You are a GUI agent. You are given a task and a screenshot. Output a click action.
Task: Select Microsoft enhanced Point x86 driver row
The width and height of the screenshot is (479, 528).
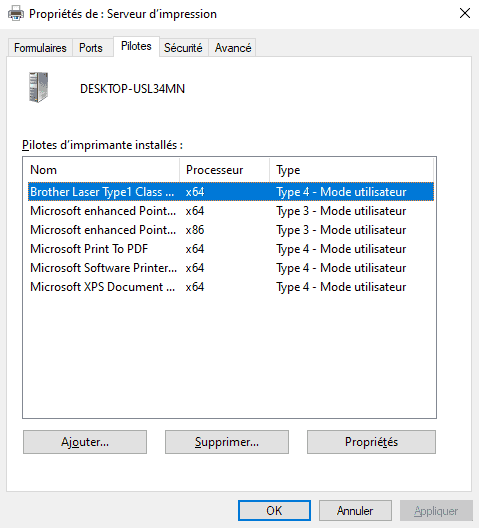pos(231,230)
